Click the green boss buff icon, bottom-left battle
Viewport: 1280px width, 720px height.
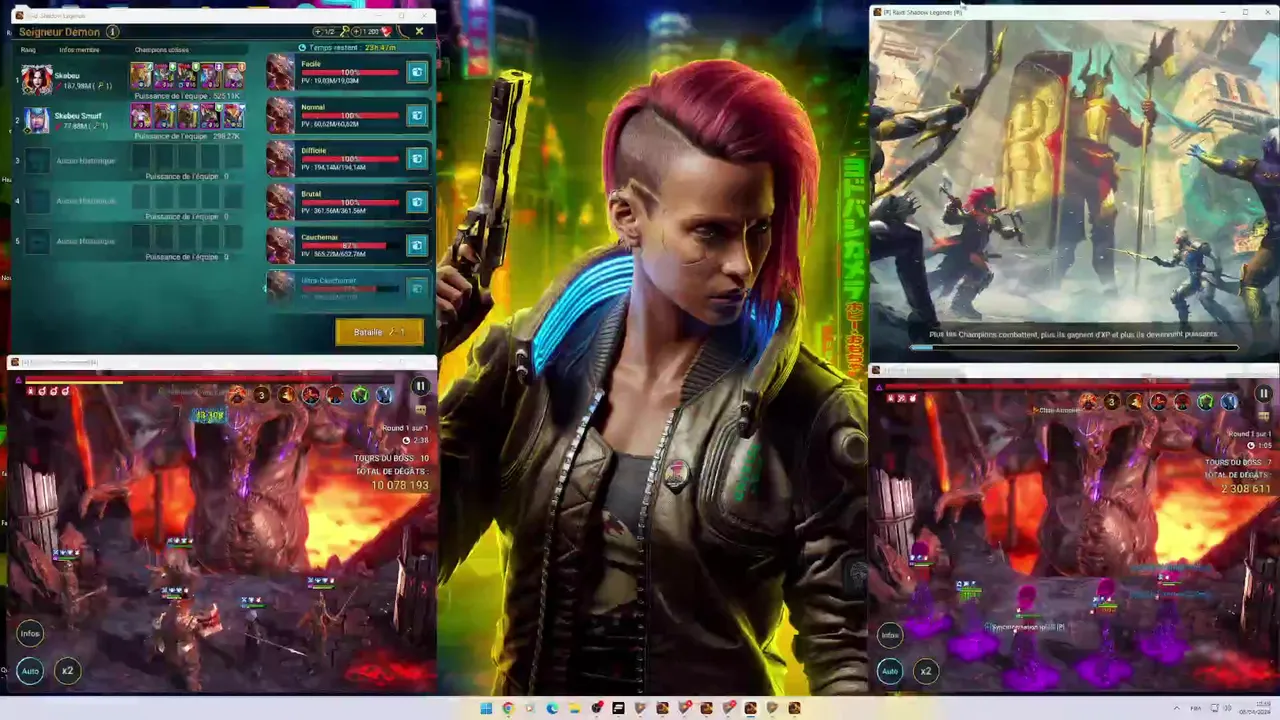(x=360, y=396)
